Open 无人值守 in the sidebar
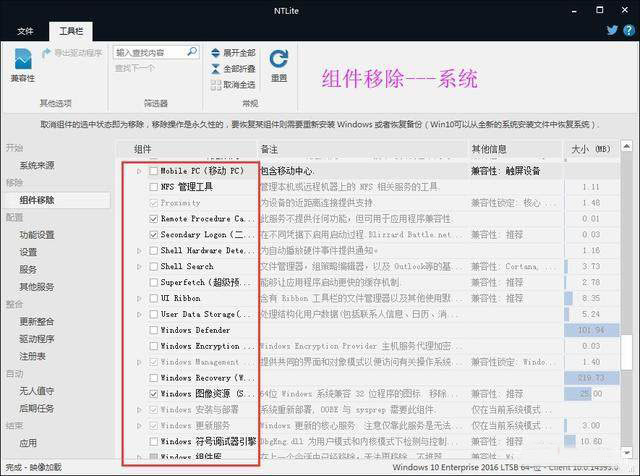Viewport: 640px width, 476px height. coord(37,391)
